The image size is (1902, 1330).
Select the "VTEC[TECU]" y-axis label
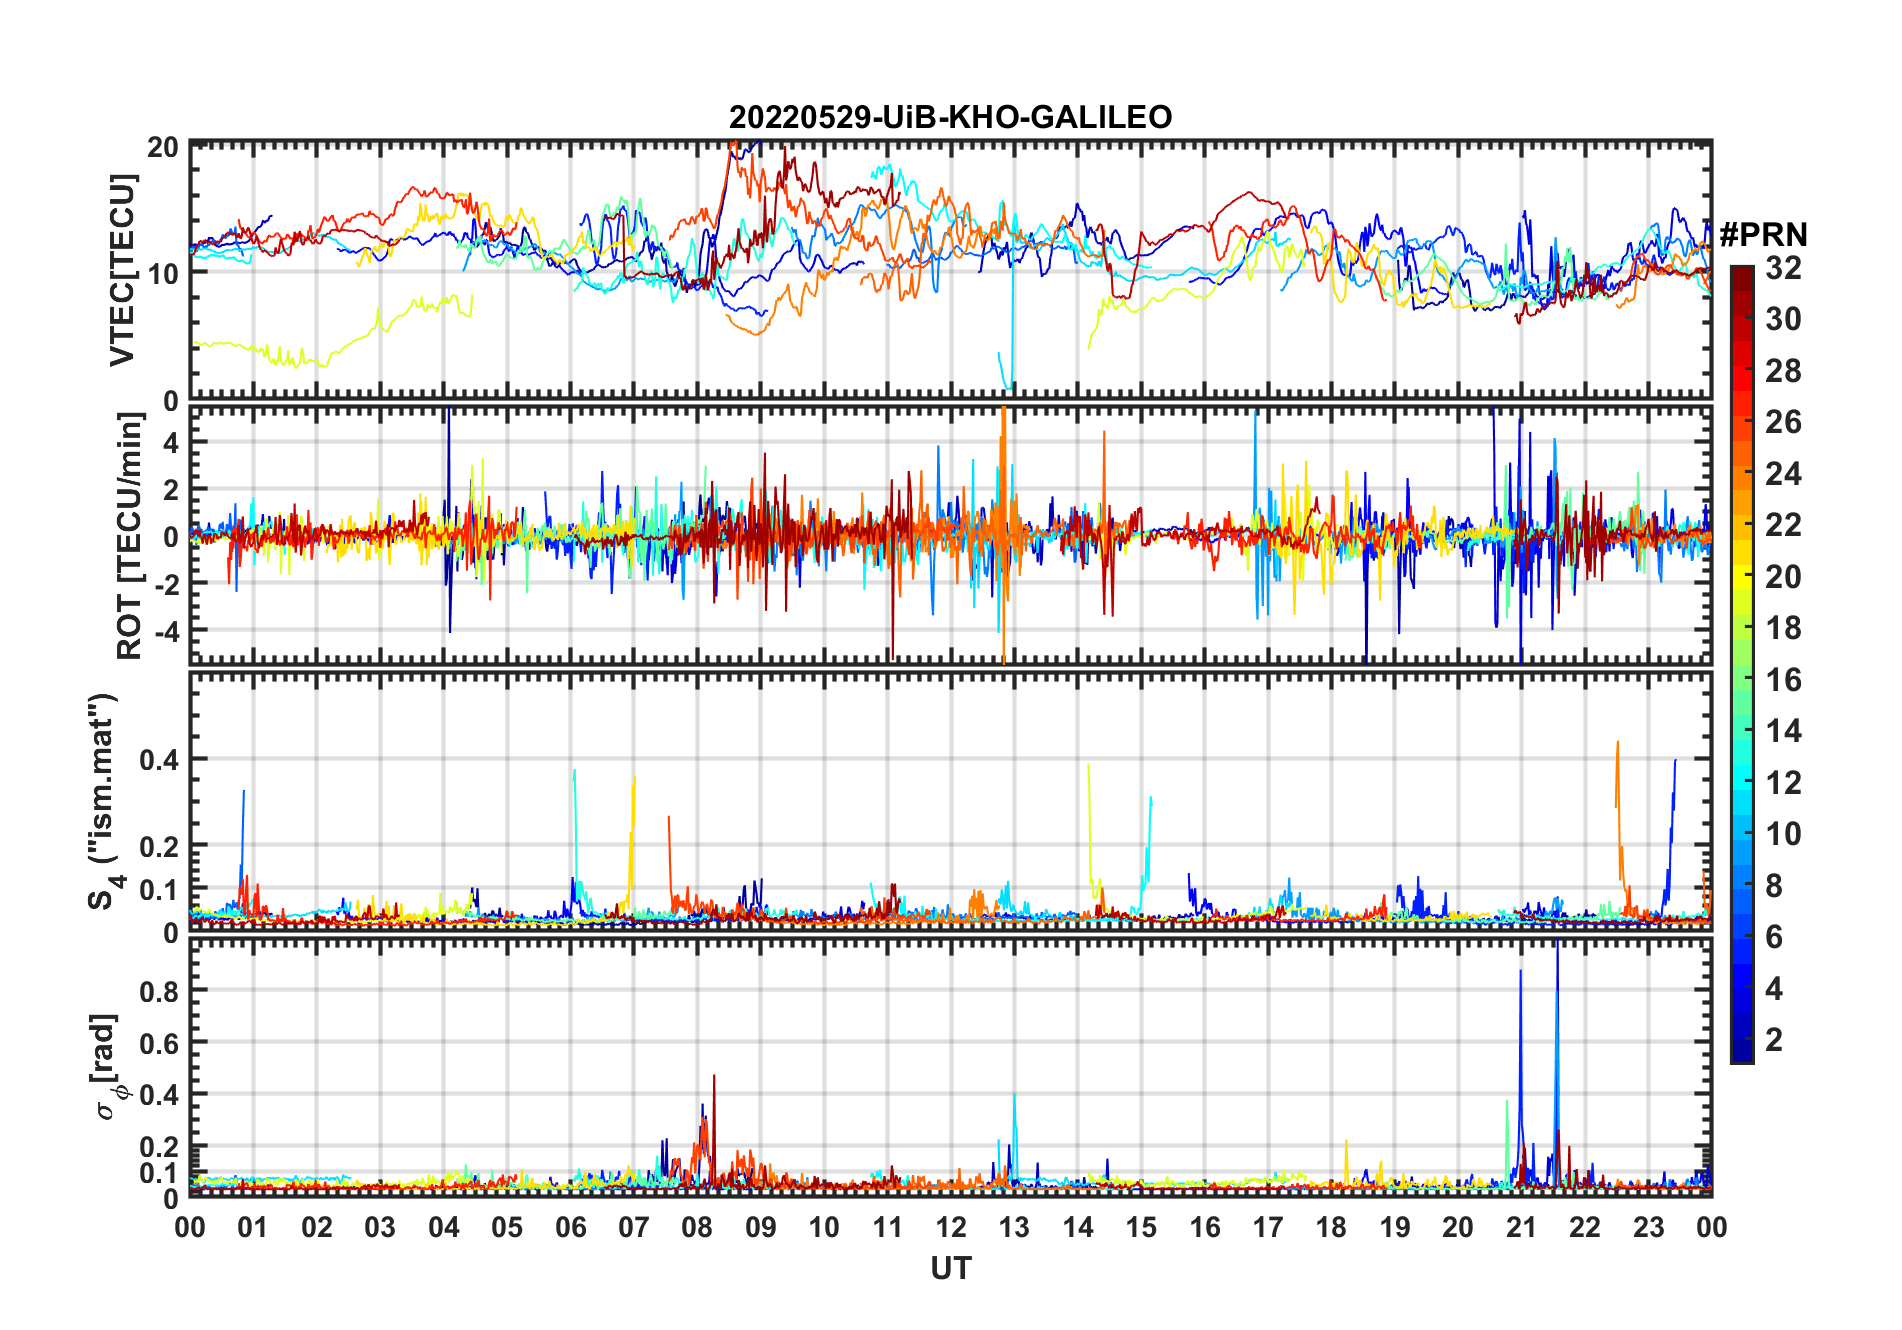122,270
